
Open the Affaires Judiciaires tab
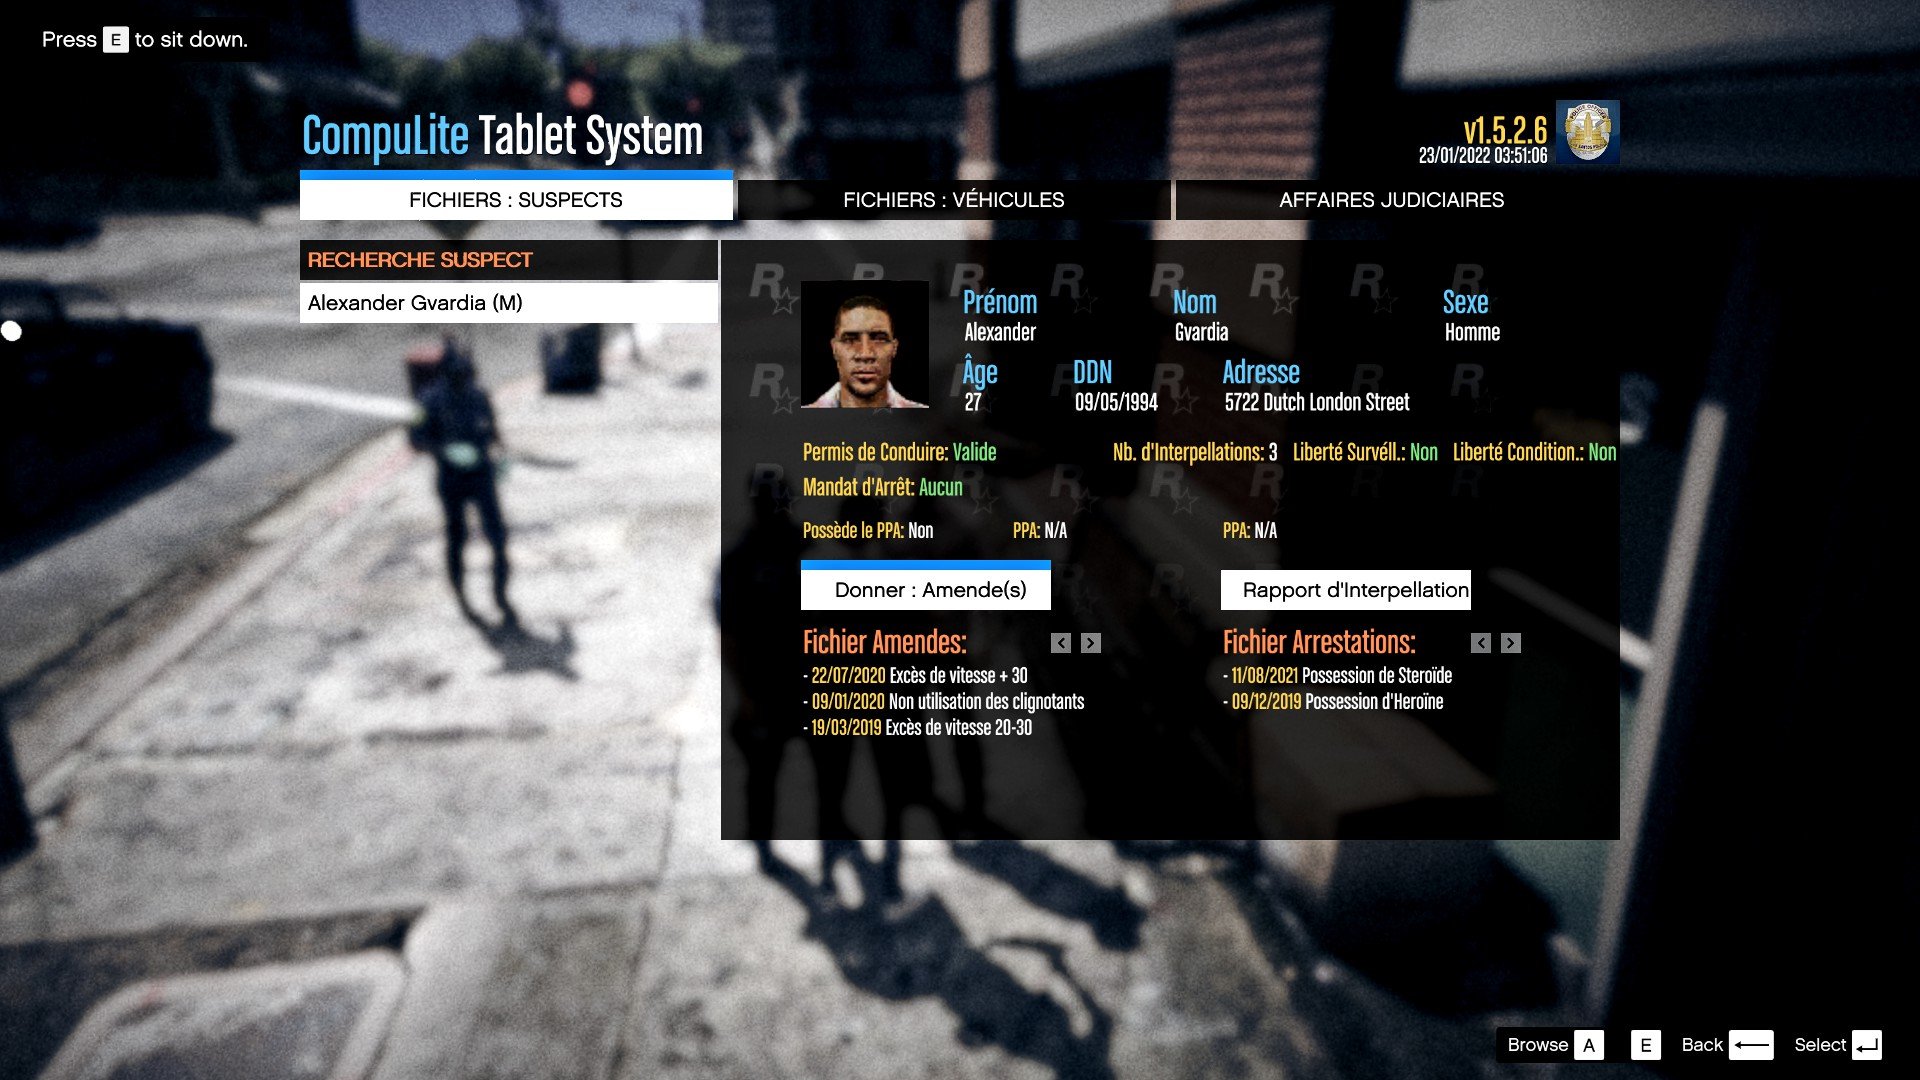(1391, 200)
